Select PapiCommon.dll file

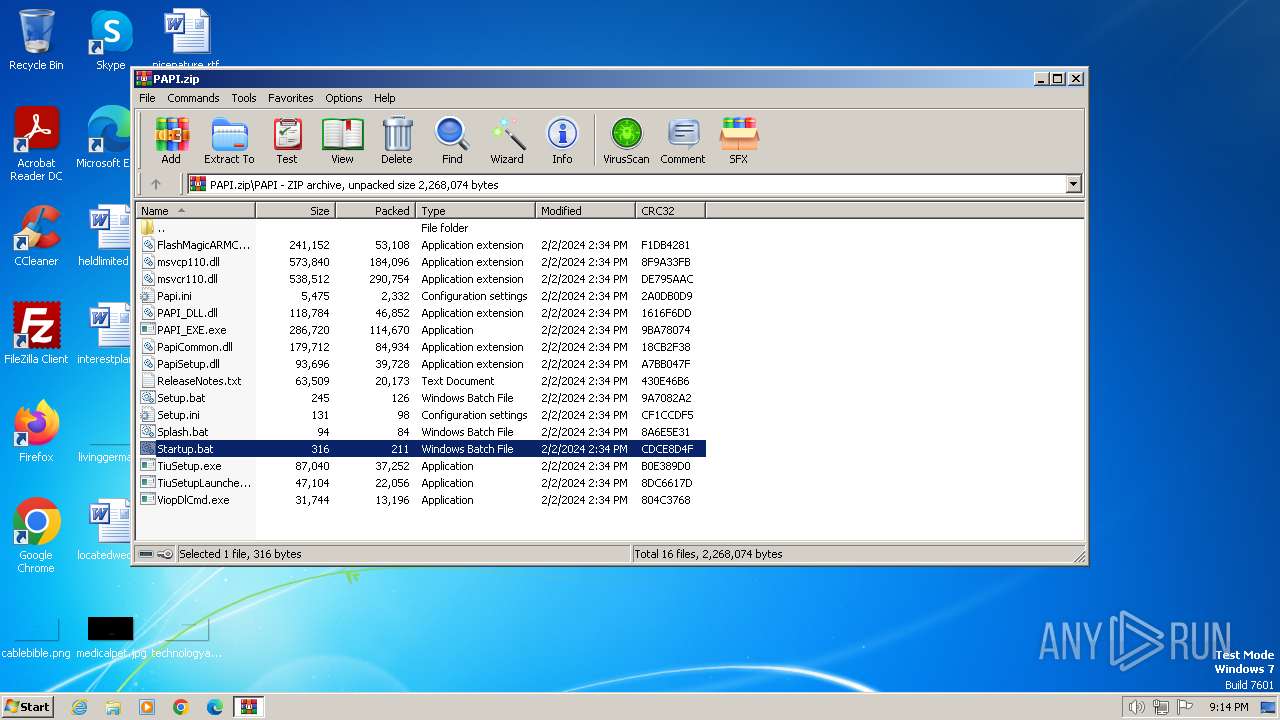pos(421,347)
